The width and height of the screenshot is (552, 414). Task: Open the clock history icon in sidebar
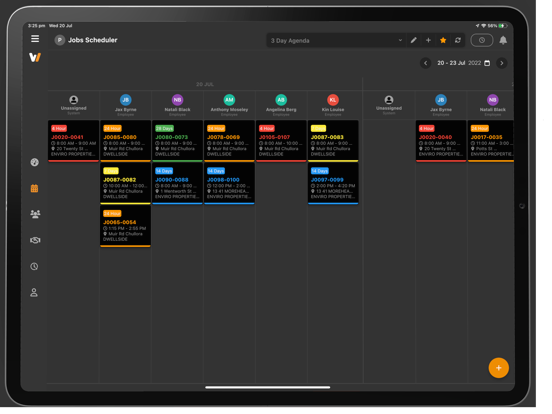[34, 266]
